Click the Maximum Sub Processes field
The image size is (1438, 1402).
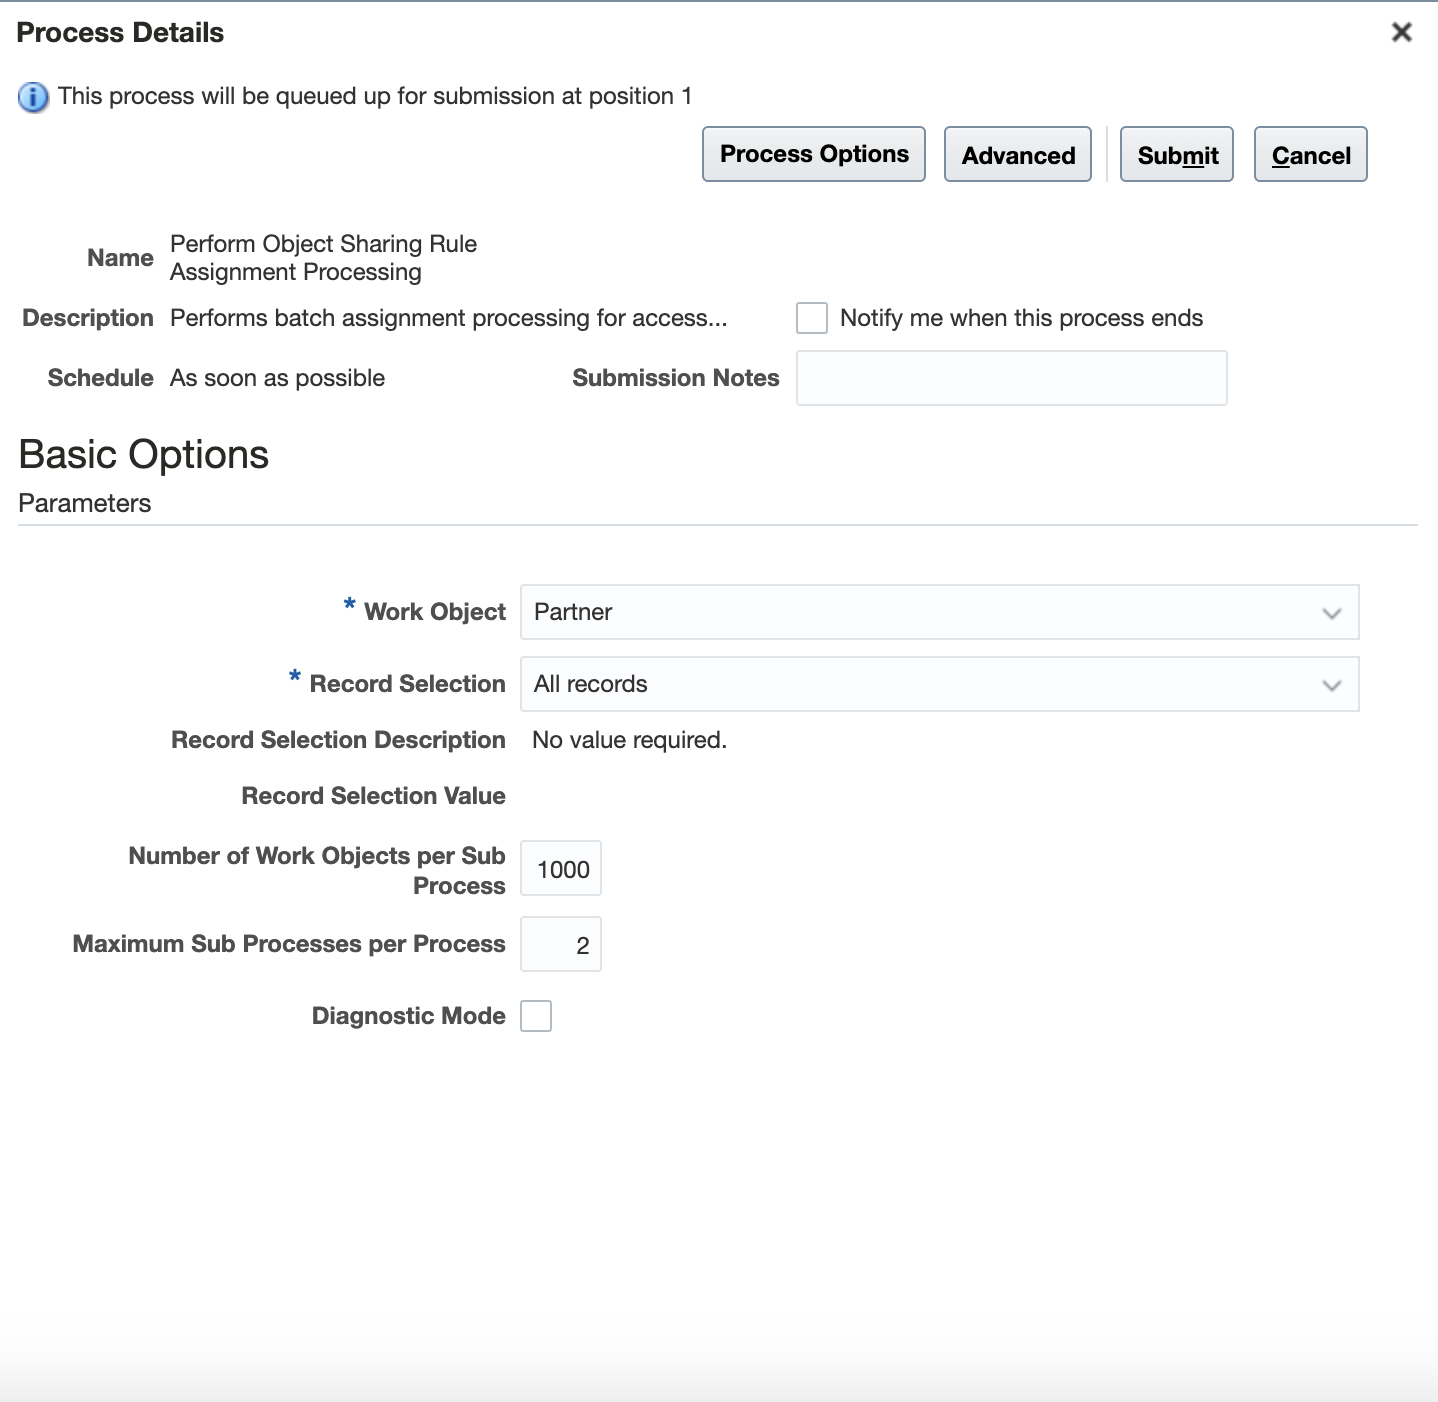point(561,945)
